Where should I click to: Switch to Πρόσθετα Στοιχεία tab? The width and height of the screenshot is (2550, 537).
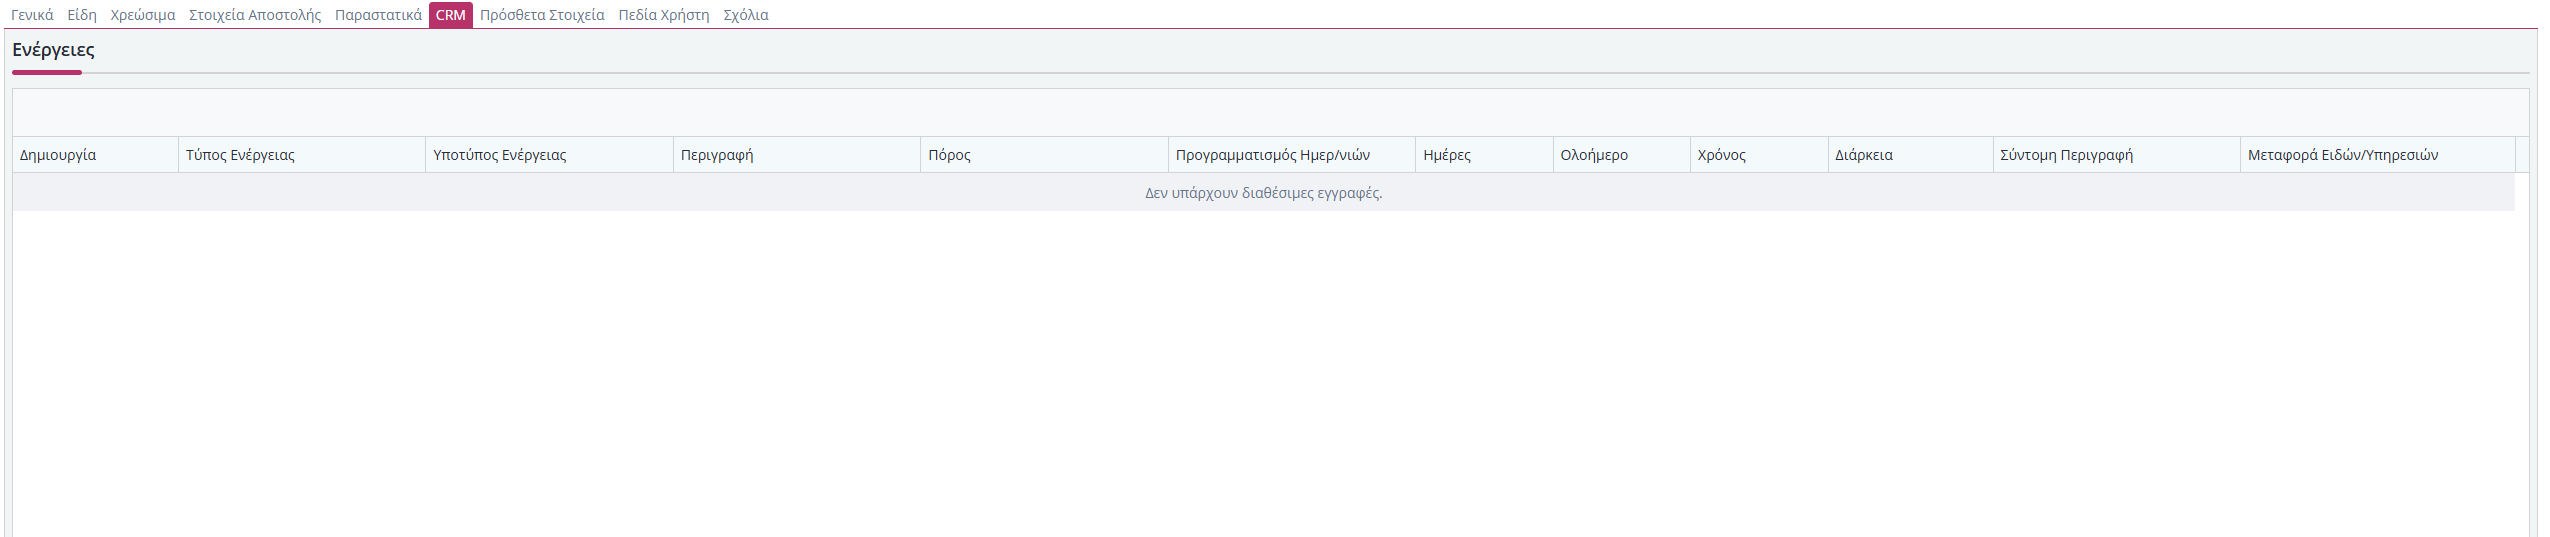[x=542, y=15]
